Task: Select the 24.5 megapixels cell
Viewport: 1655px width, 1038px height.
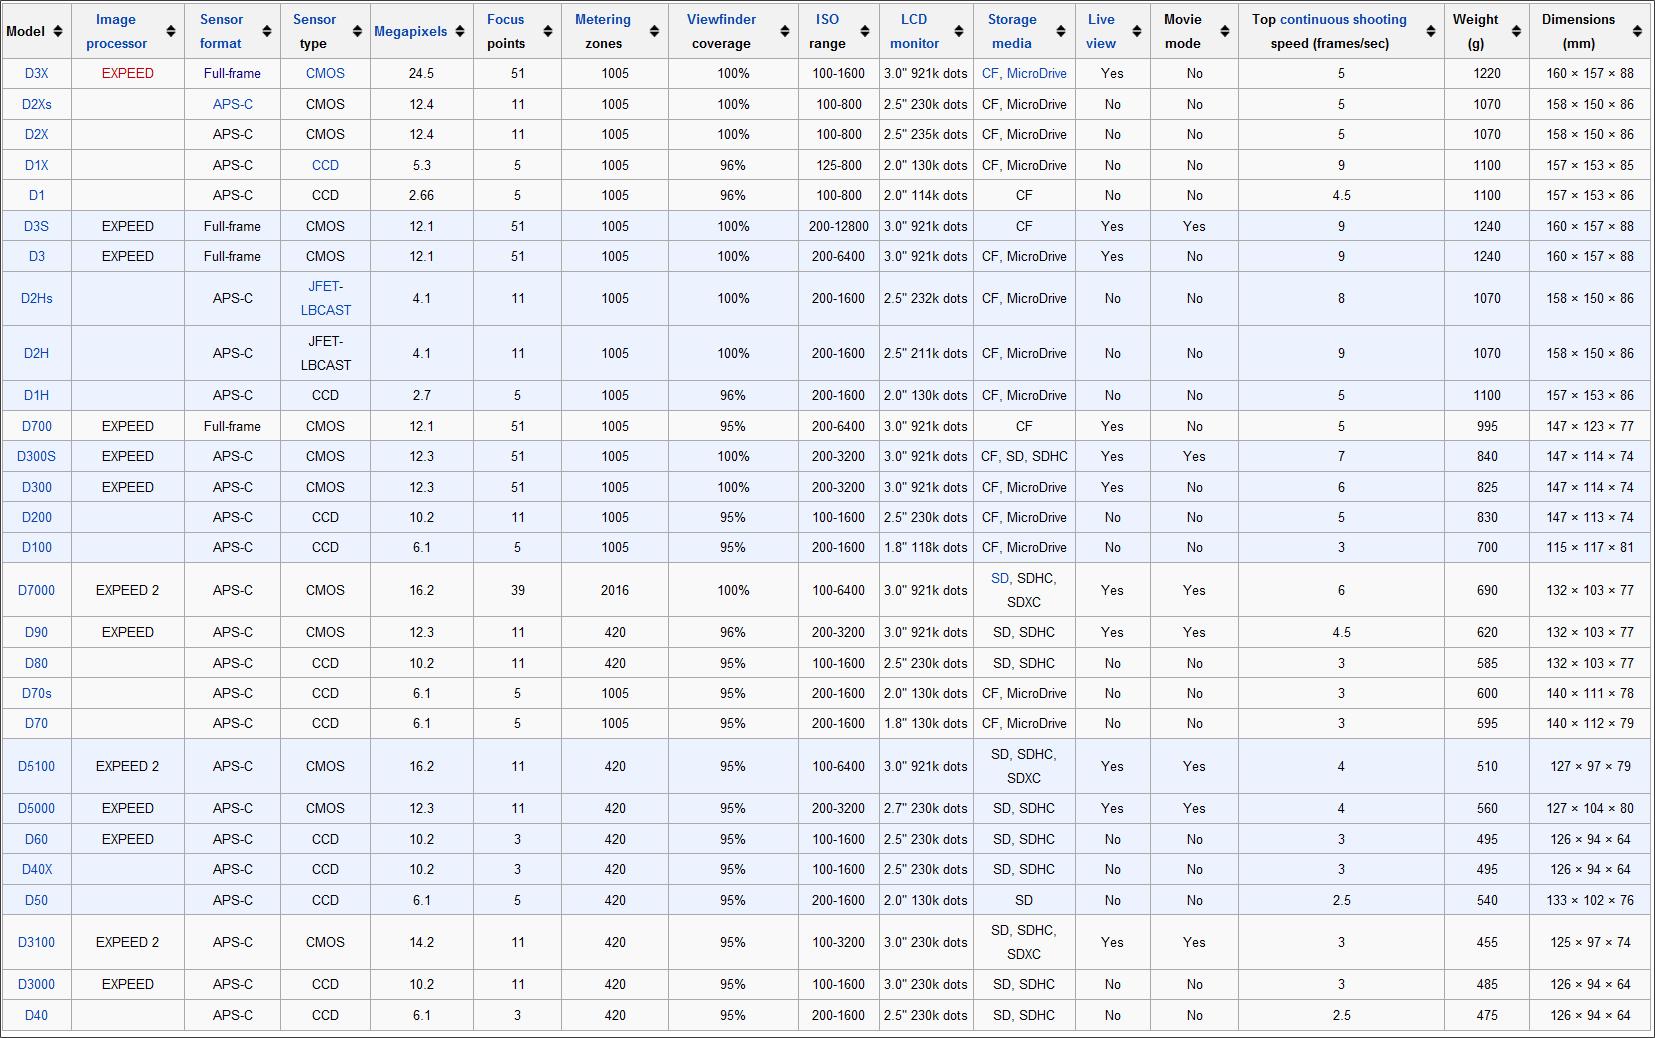Action: point(421,73)
